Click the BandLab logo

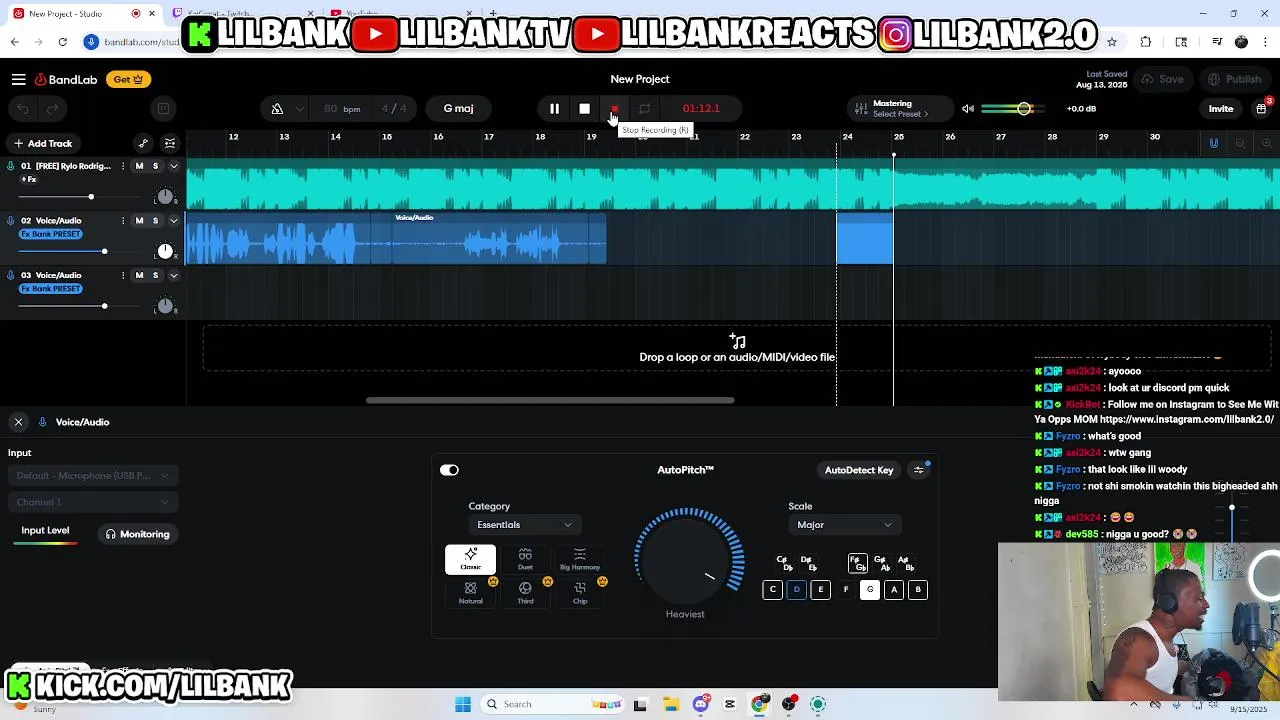tap(66, 79)
